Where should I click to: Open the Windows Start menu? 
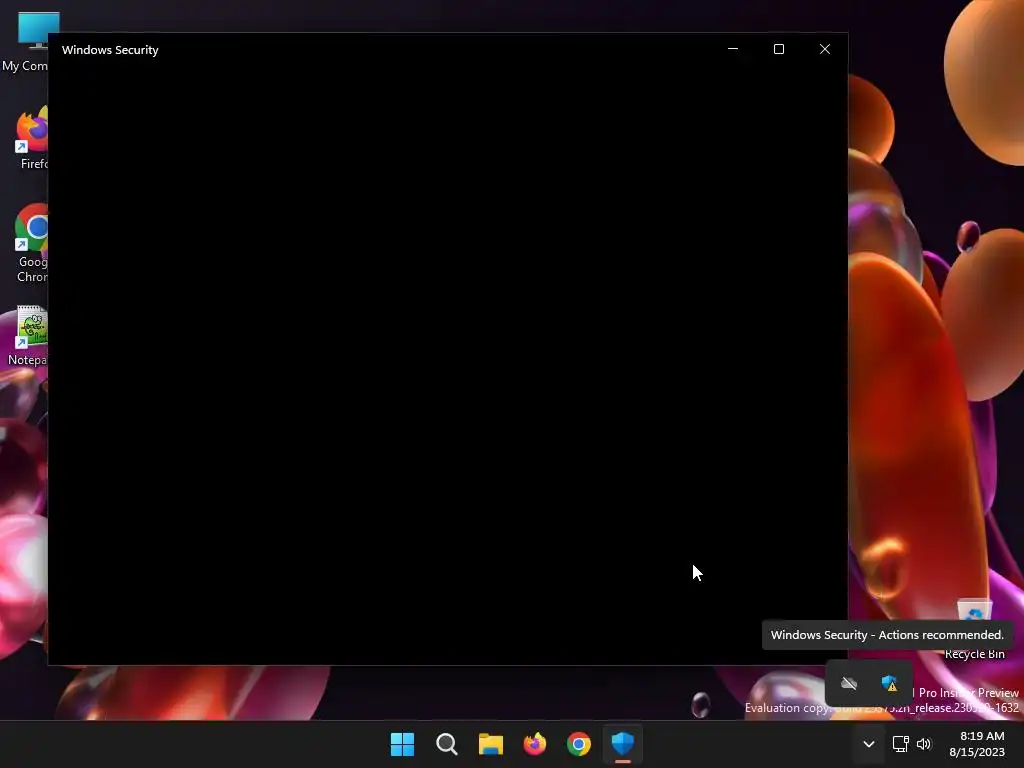click(402, 744)
